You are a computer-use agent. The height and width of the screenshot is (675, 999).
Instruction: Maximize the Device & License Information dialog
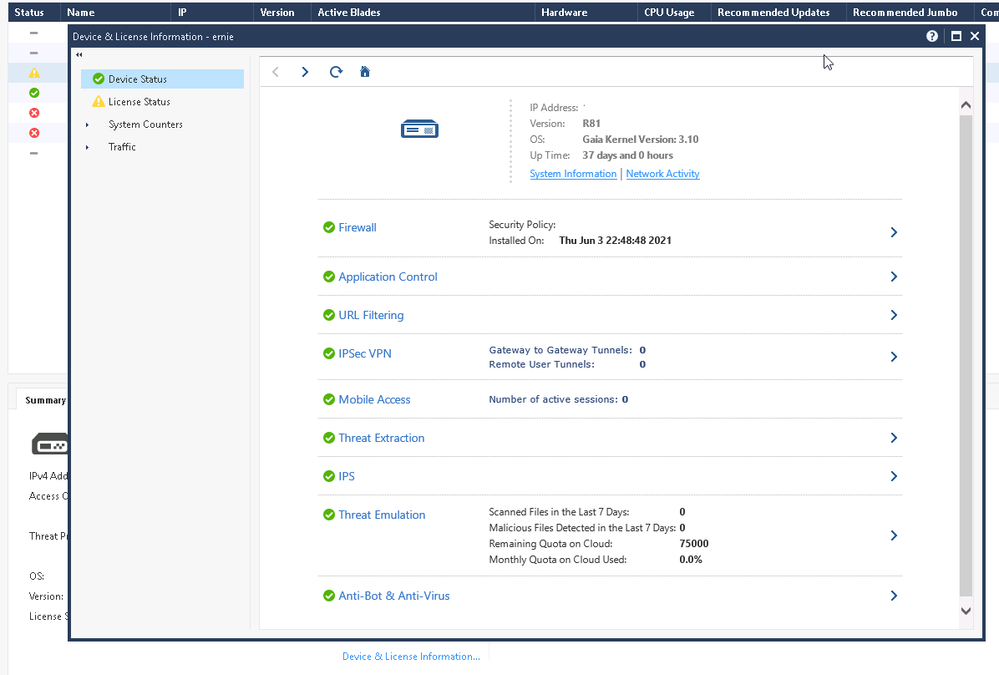coord(956,36)
